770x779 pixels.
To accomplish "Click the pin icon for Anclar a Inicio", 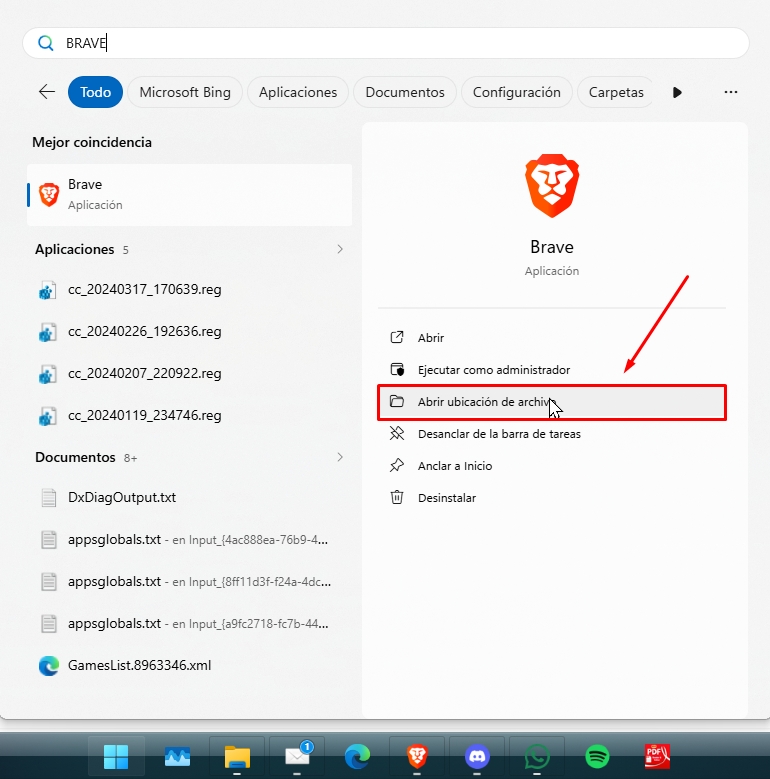I will point(397,466).
